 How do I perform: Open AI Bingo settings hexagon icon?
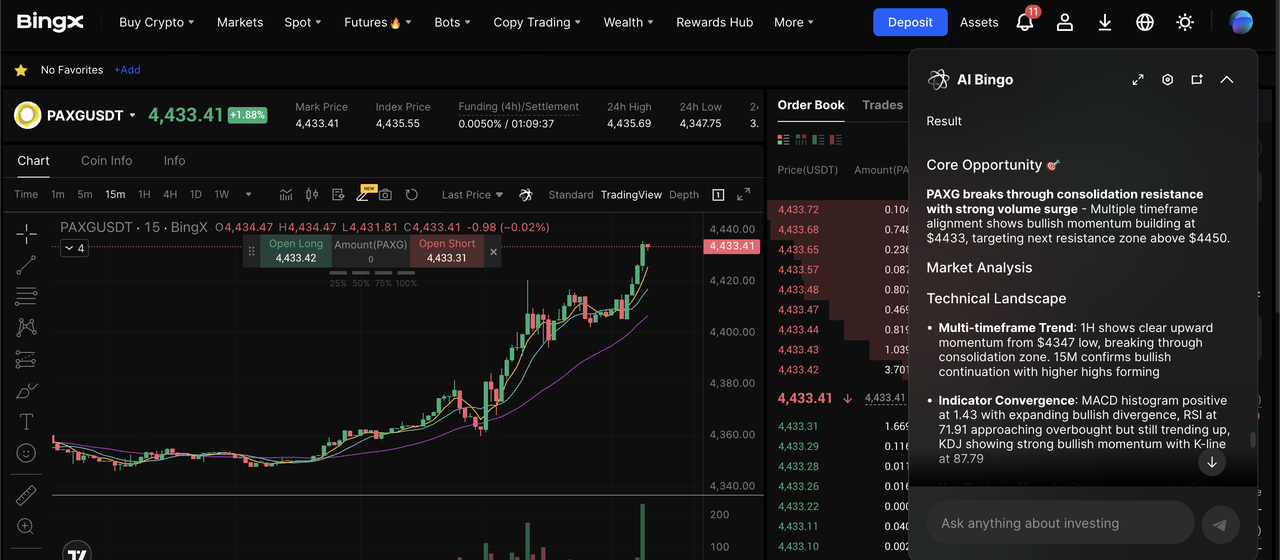click(1167, 80)
